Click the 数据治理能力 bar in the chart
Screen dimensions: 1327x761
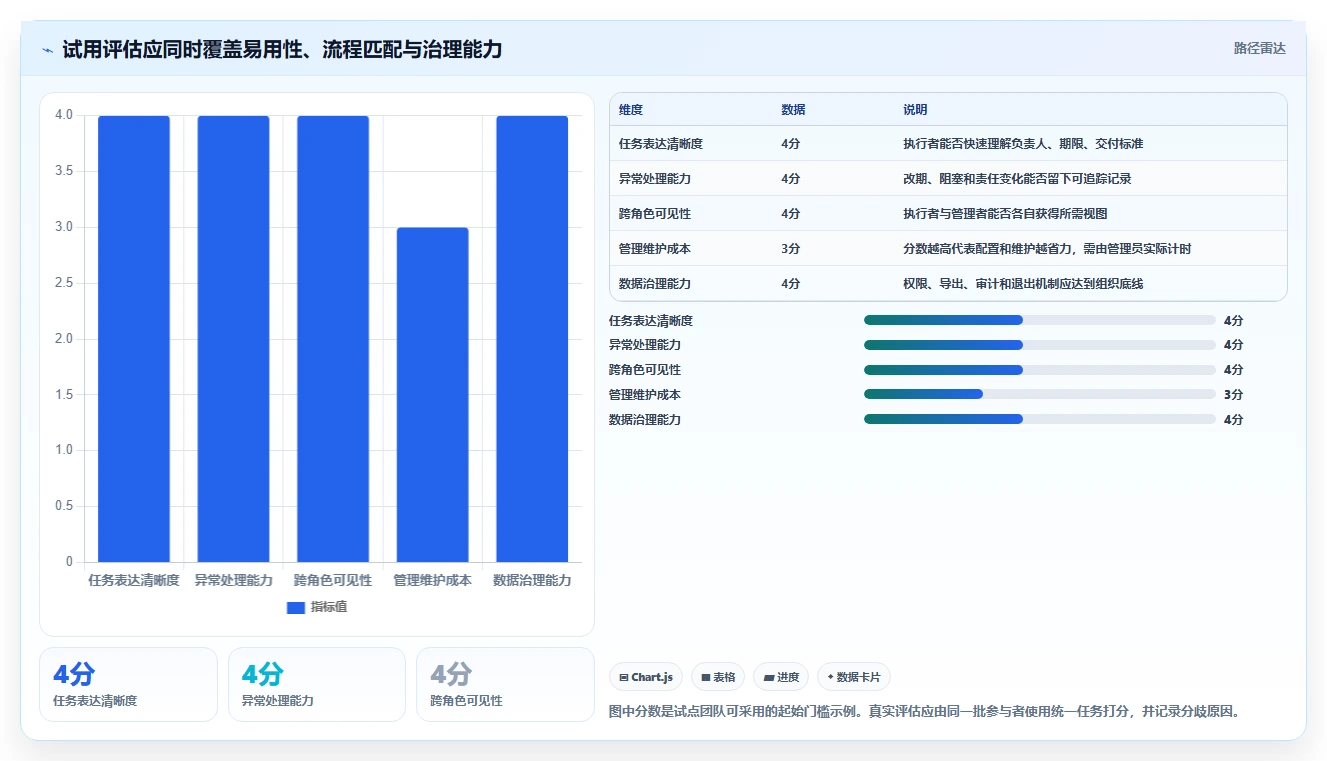point(532,339)
